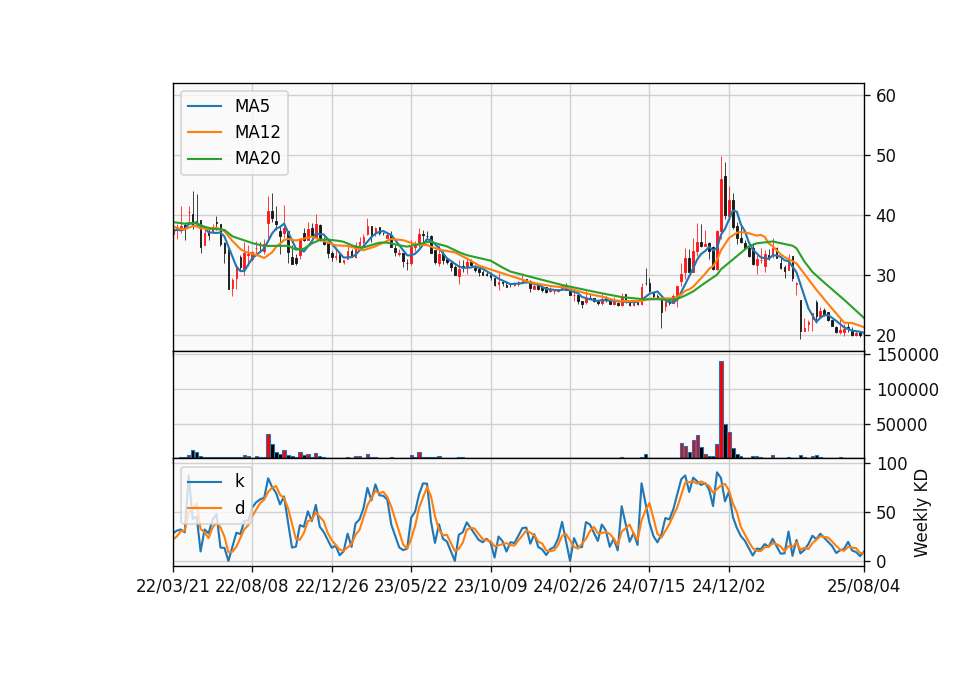
Task: Click the d legend label in KD panel
Action: (239, 508)
